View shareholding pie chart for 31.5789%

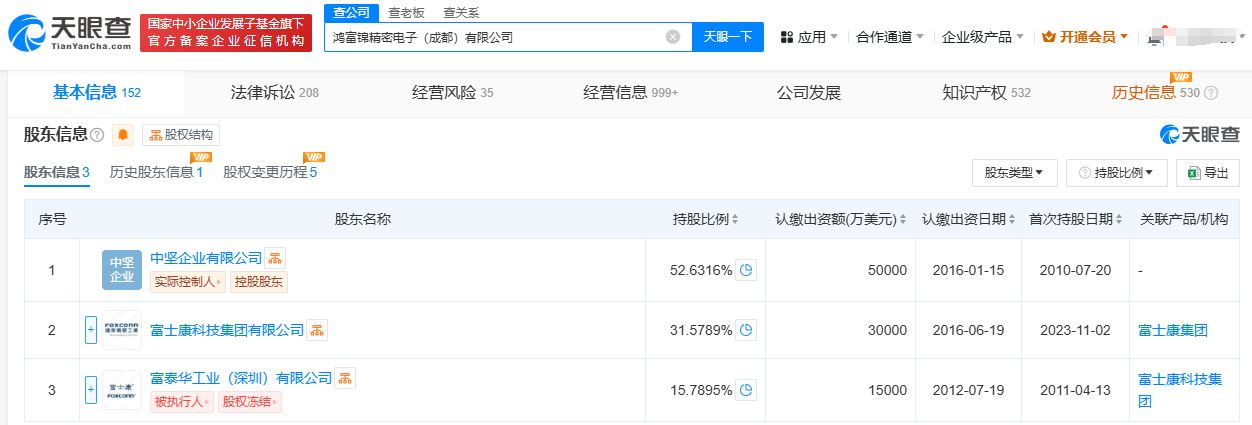coord(746,330)
